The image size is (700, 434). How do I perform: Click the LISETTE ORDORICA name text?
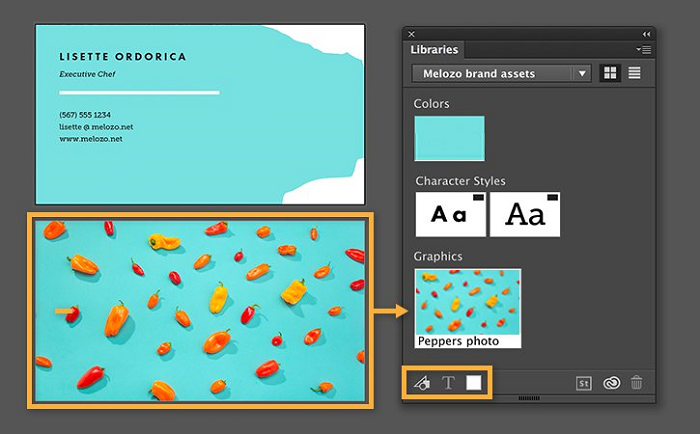pyautogui.click(x=123, y=57)
